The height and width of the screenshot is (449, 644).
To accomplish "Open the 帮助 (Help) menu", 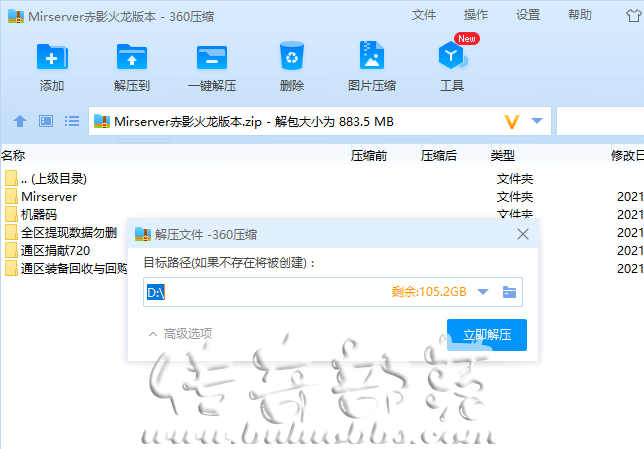I will pos(580,15).
